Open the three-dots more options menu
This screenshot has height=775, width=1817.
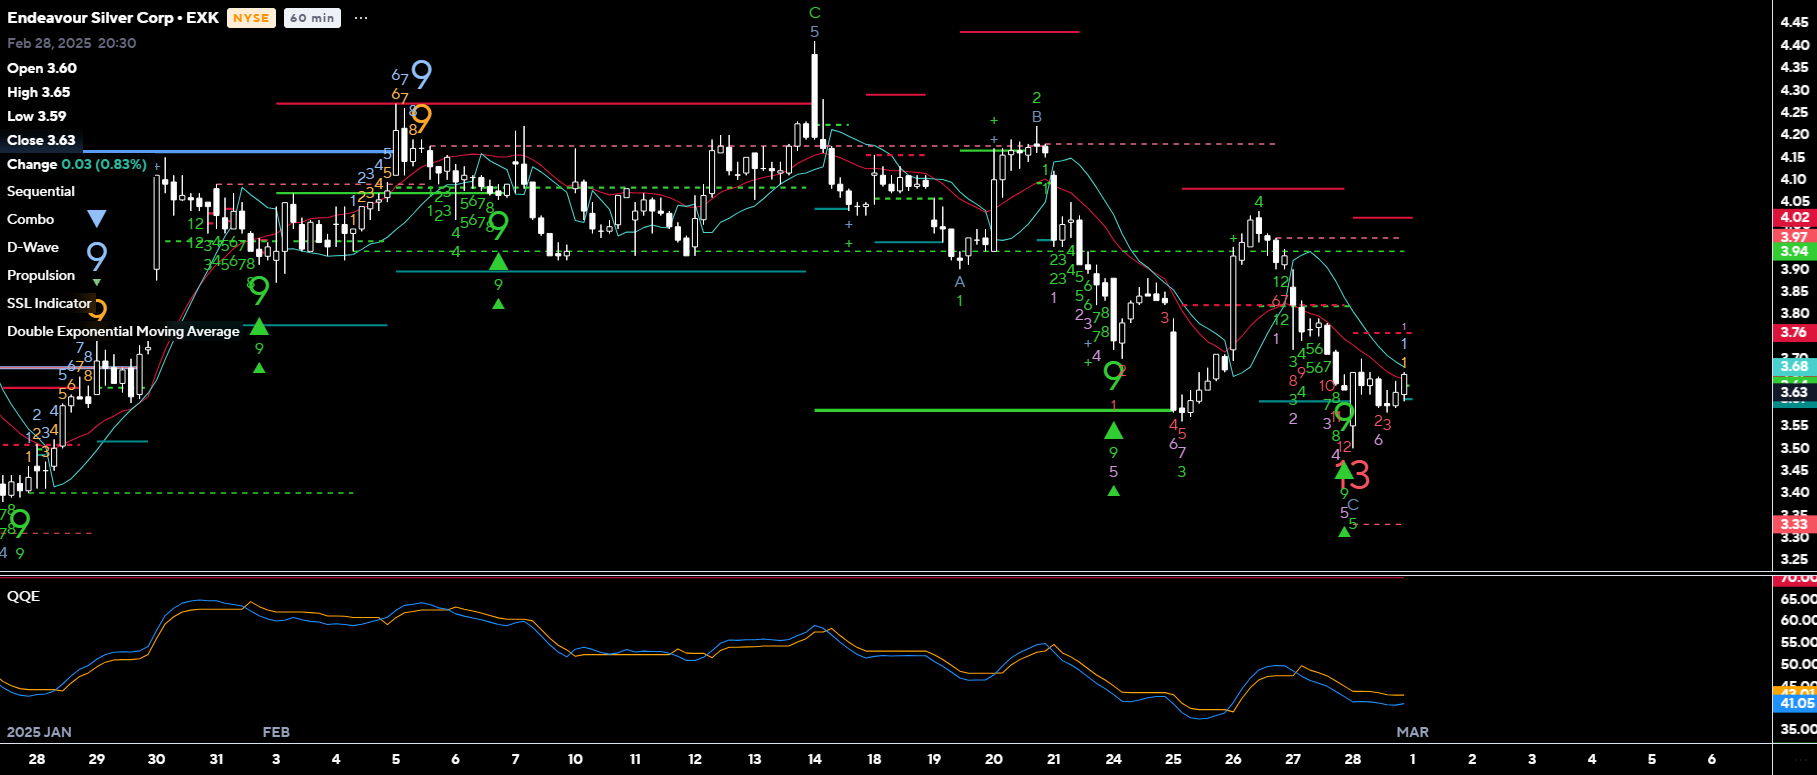tap(361, 18)
